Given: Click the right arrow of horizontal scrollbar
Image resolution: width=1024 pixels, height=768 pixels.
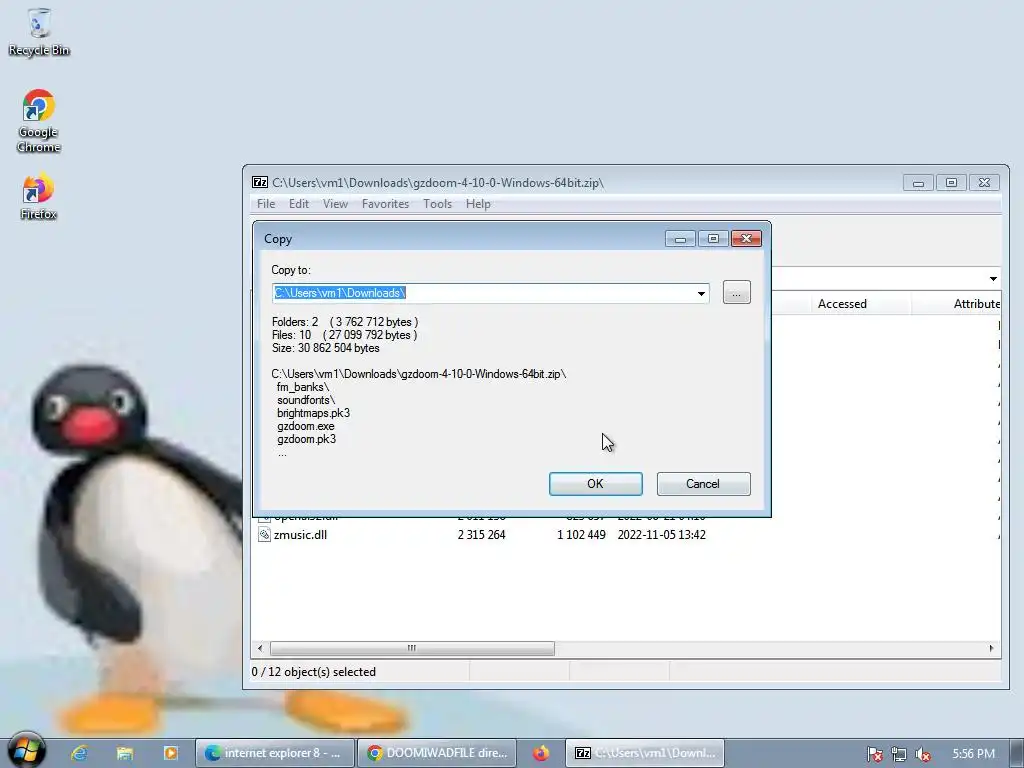Looking at the screenshot, I should 991,648.
